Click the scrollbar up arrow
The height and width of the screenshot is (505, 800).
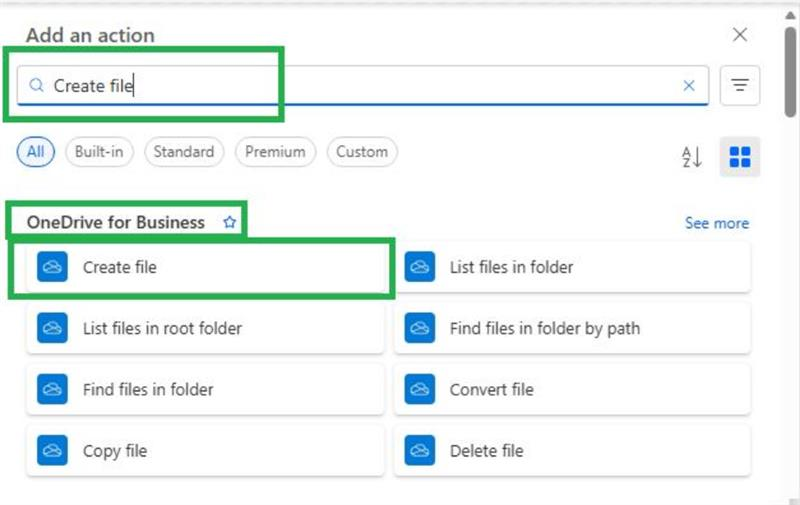(x=790, y=15)
